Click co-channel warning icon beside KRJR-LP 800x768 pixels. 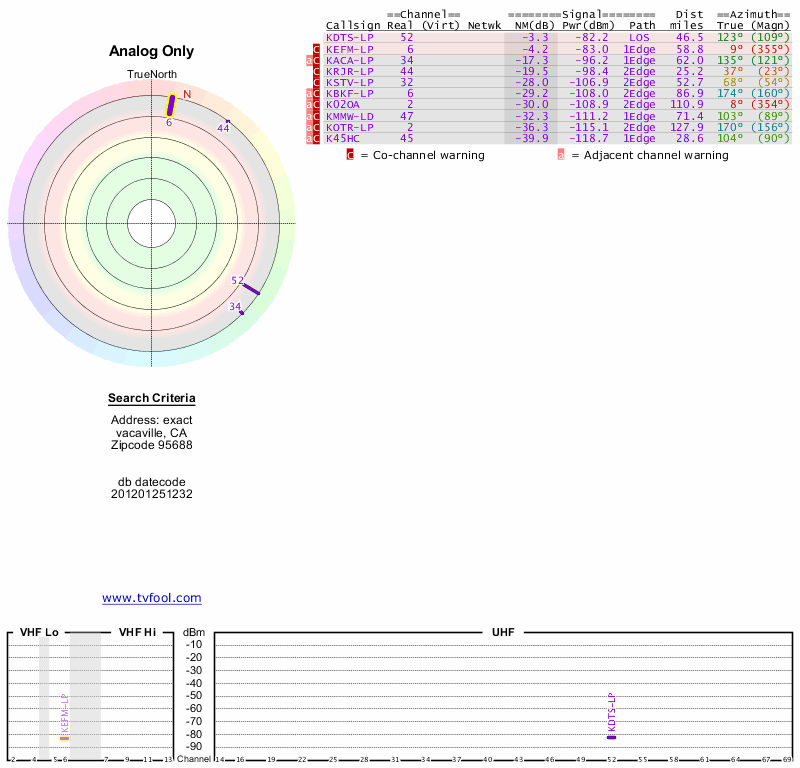pos(317,72)
